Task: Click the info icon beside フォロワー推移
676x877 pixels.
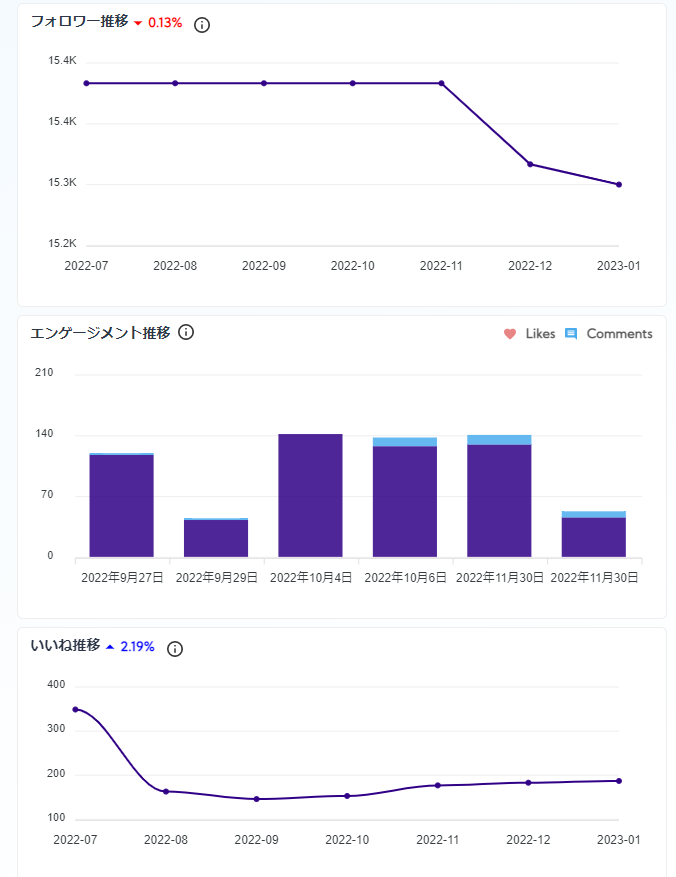Action: [202, 25]
